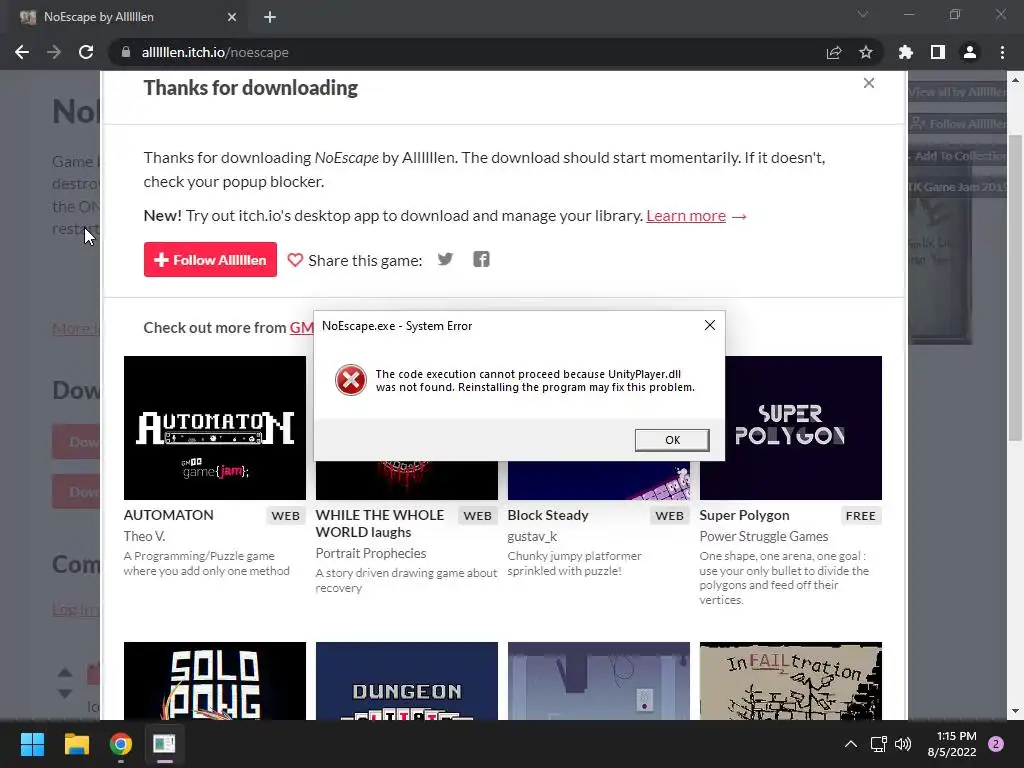Image resolution: width=1024 pixels, height=768 pixels.
Task: Open the Solo Pong game thumbnail
Action: tap(215, 681)
